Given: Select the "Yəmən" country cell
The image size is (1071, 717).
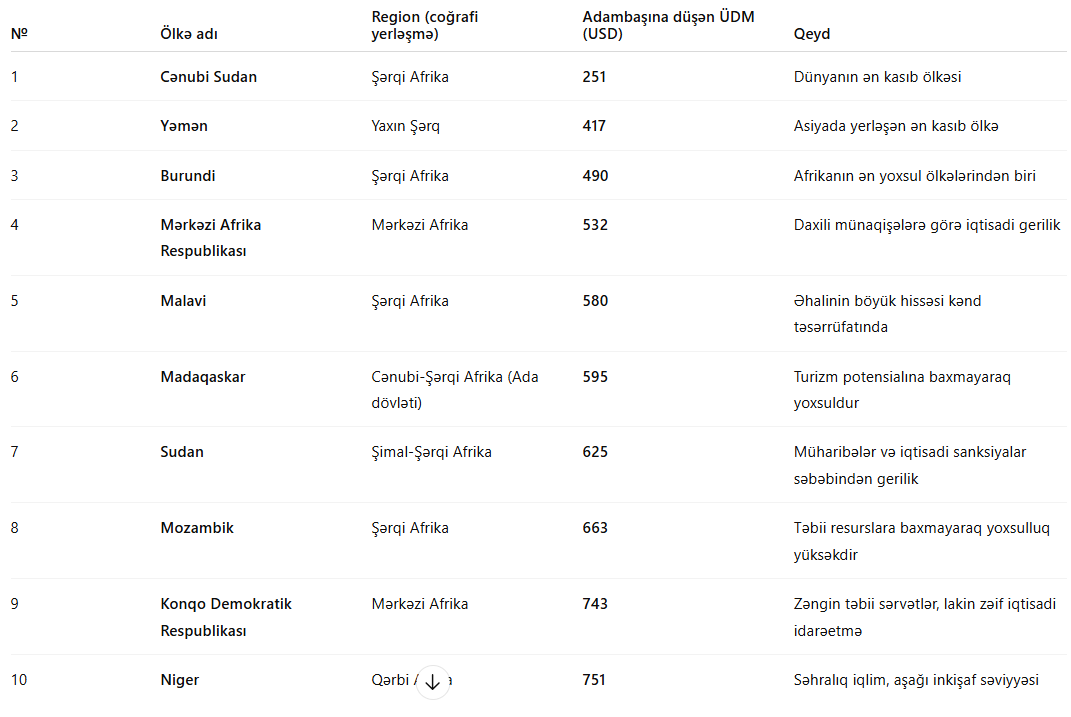Looking at the screenshot, I should tap(184, 126).
